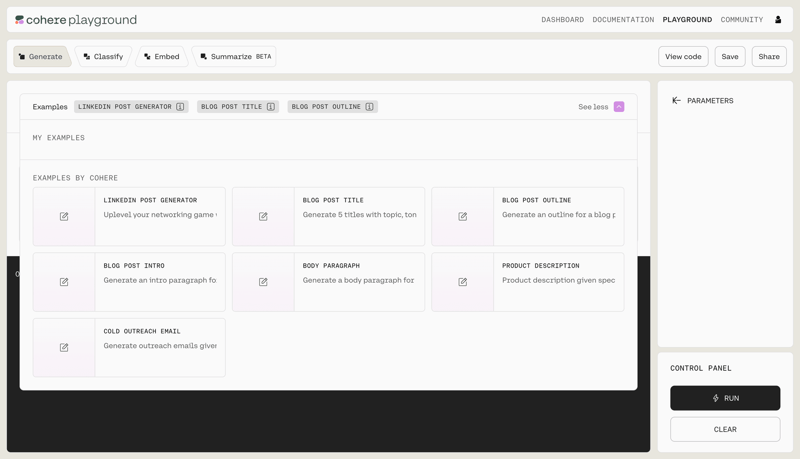Click the Save button
The height and width of the screenshot is (459, 800).
click(730, 57)
